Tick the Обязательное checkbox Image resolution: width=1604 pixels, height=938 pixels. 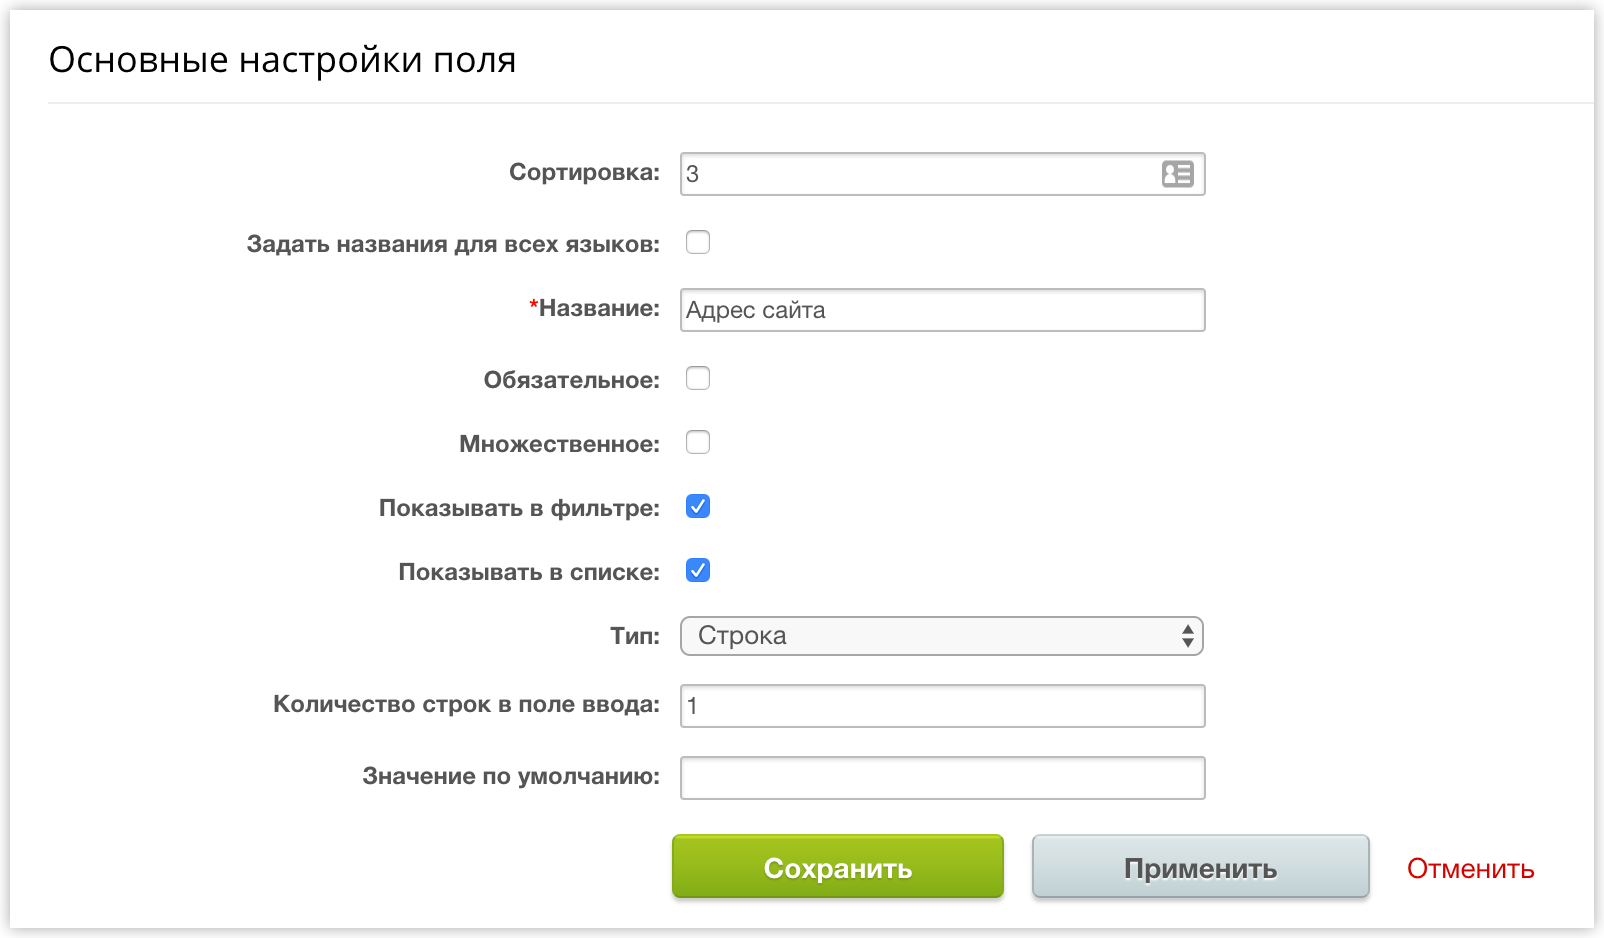point(698,378)
